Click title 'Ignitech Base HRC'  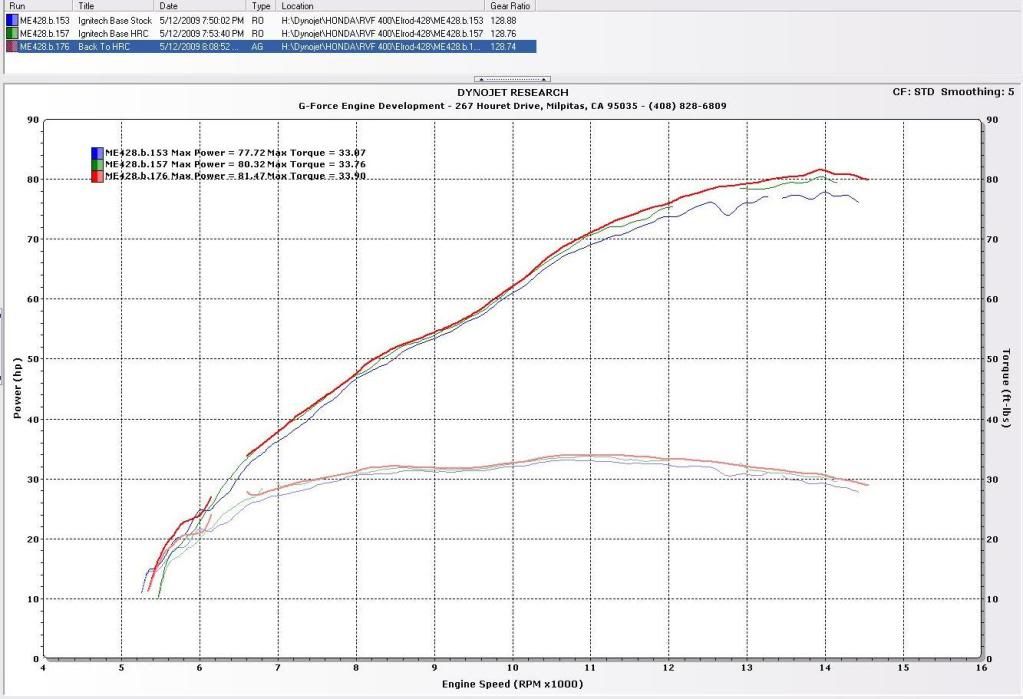tap(114, 33)
